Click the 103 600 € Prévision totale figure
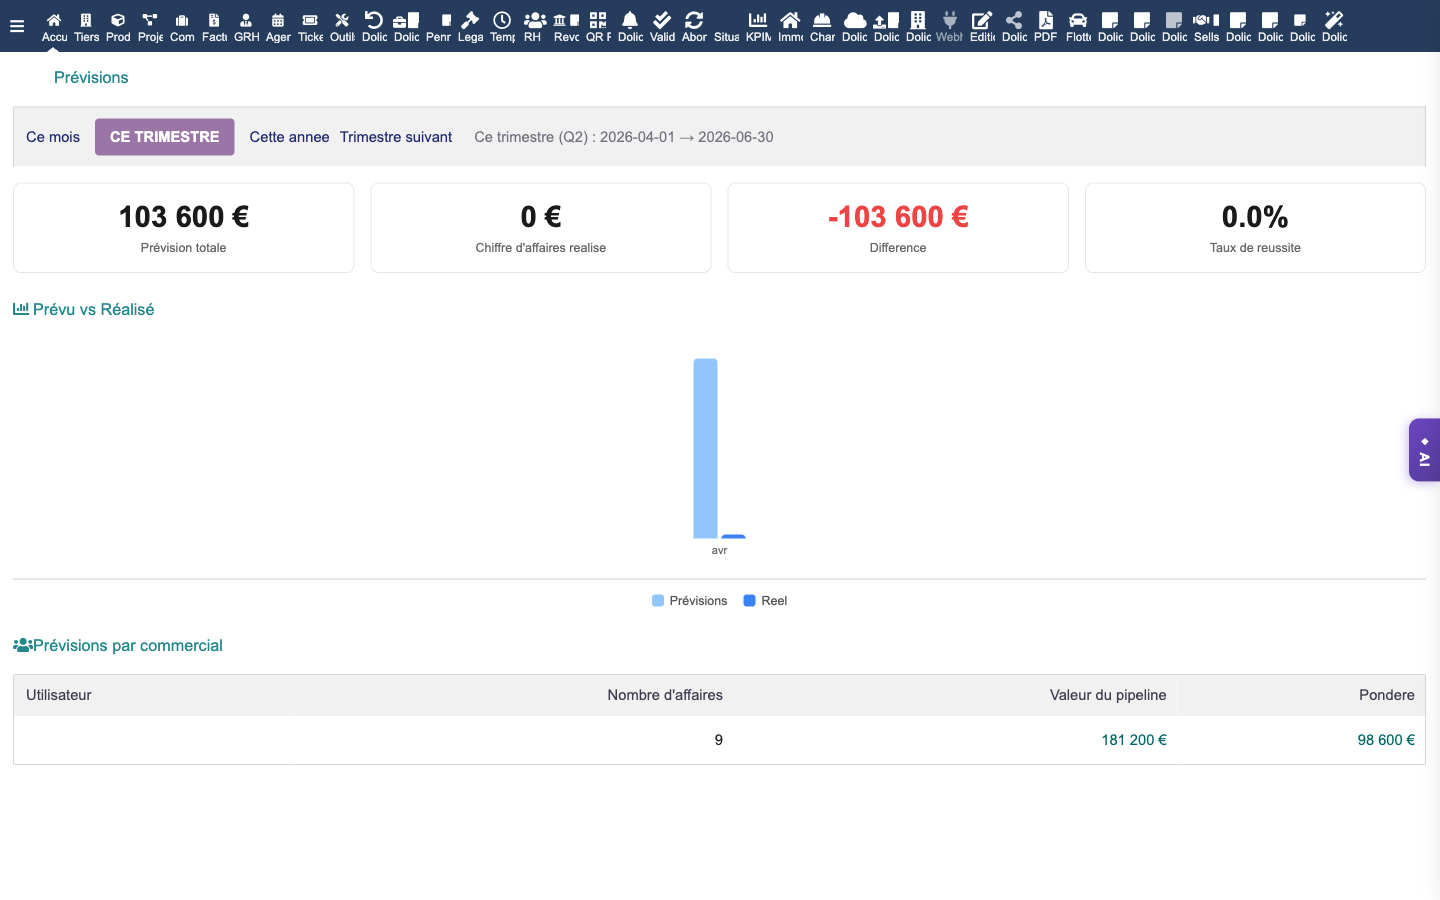The image size is (1440, 900). [184, 217]
